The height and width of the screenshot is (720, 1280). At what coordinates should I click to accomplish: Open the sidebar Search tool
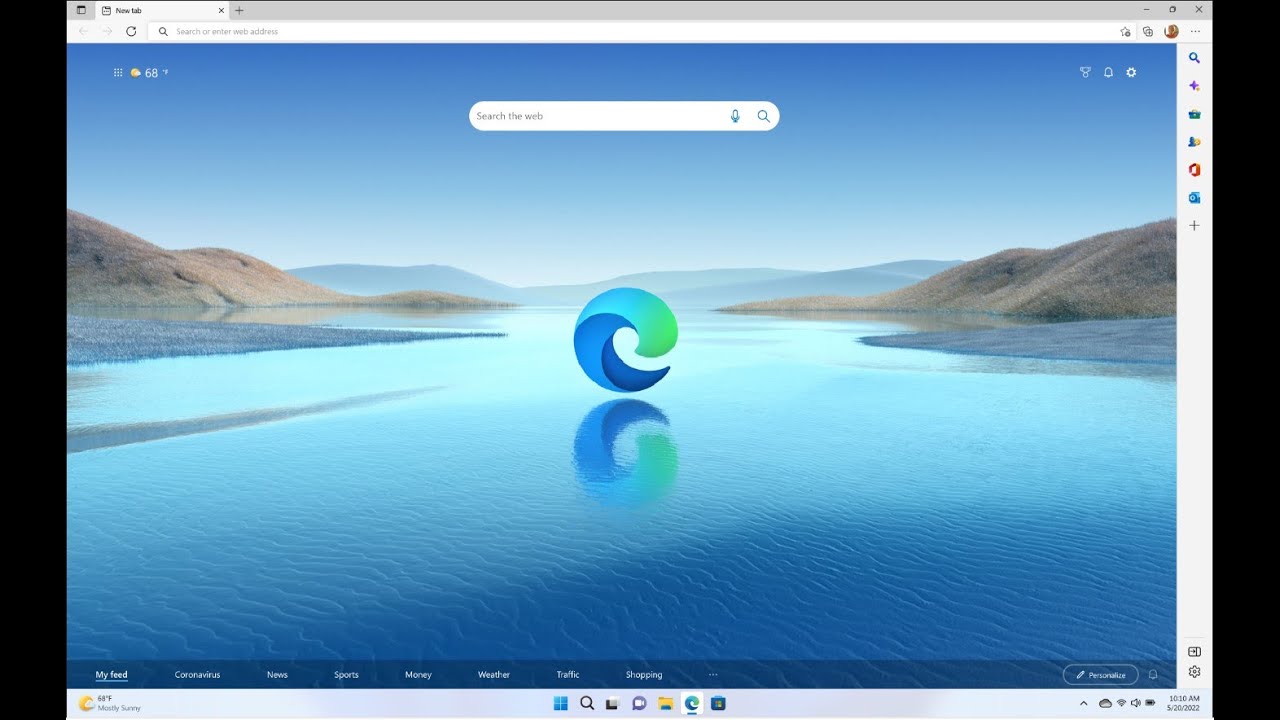(x=1194, y=58)
